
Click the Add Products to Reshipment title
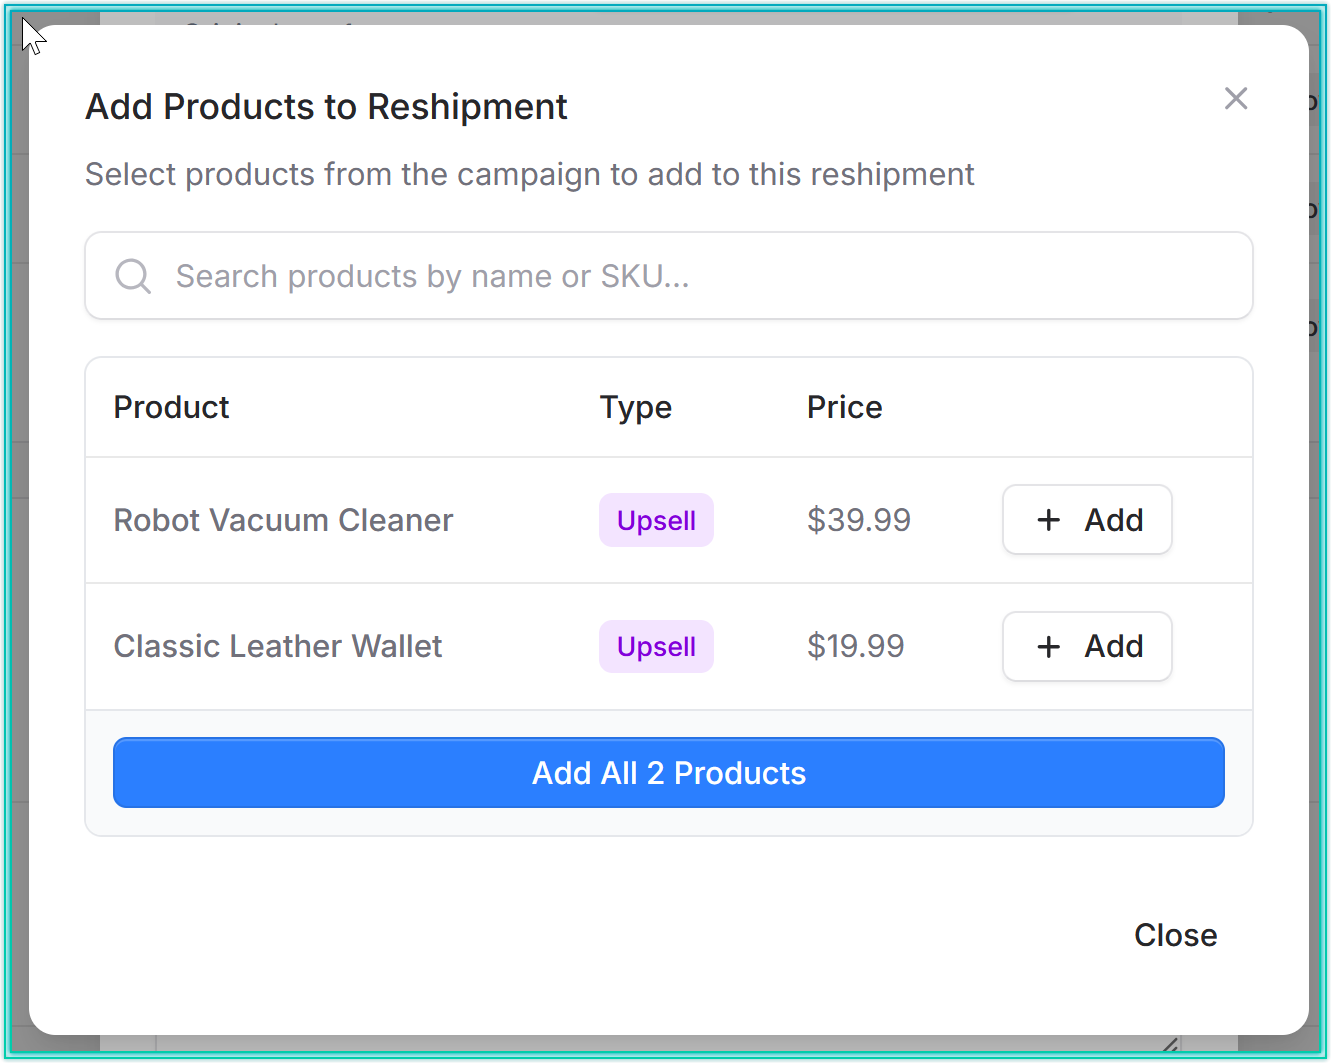326,107
